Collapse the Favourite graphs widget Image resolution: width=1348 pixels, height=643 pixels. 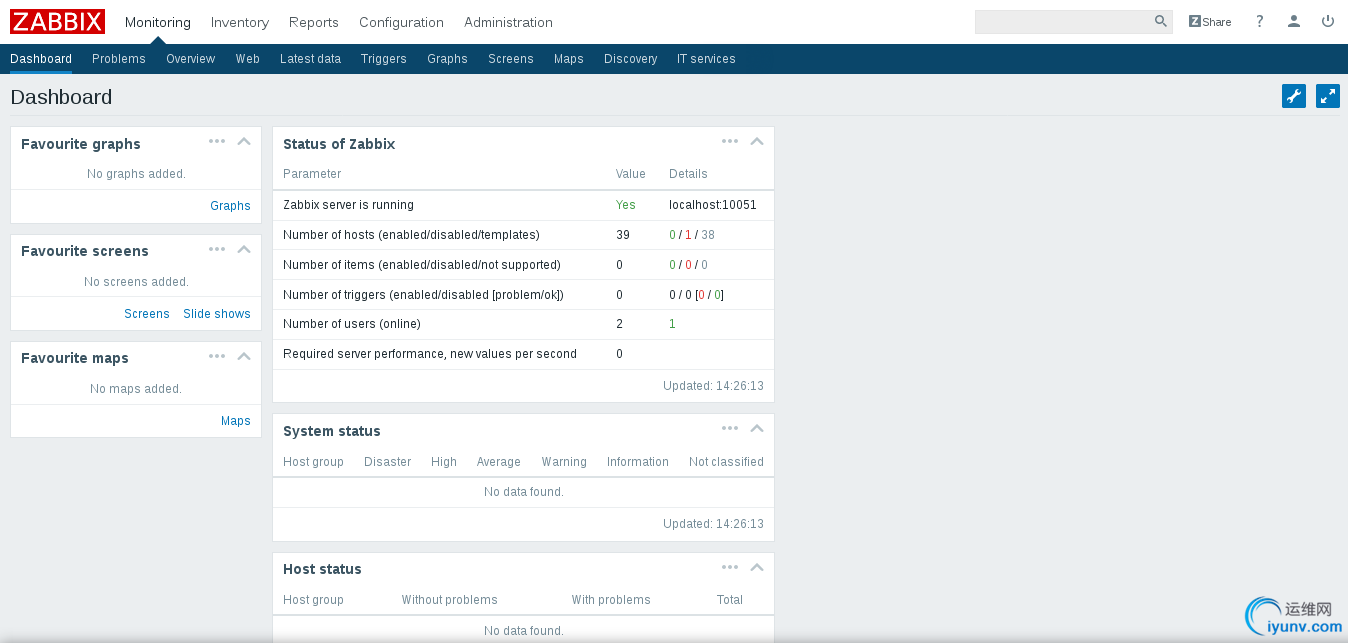pos(244,141)
